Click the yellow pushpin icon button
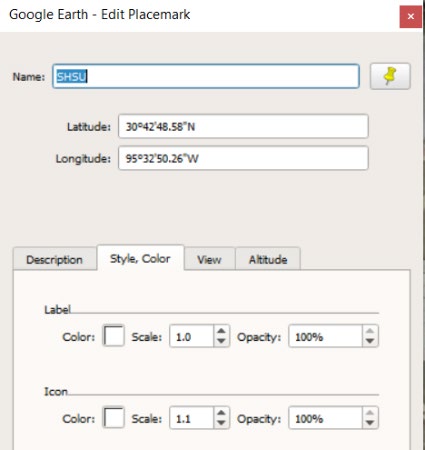425x450 pixels. (390, 76)
